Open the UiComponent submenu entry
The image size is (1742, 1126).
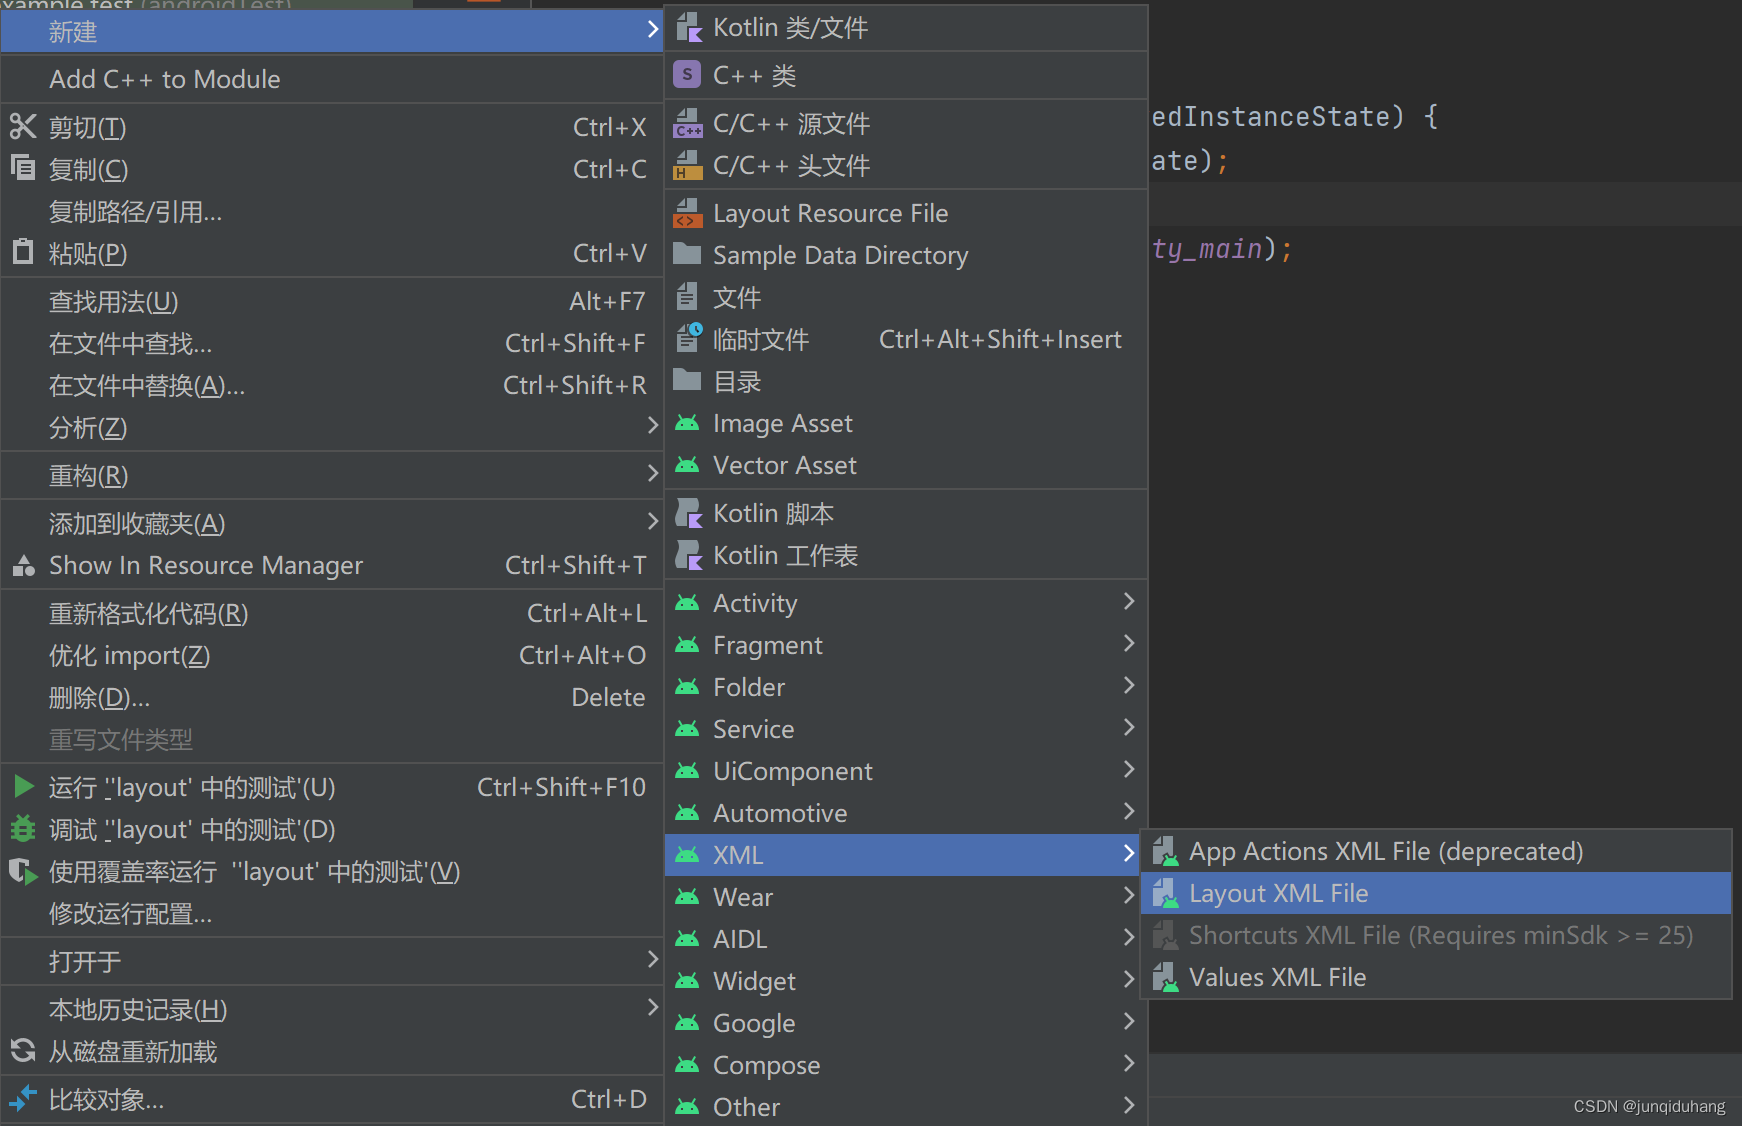(x=905, y=771)
